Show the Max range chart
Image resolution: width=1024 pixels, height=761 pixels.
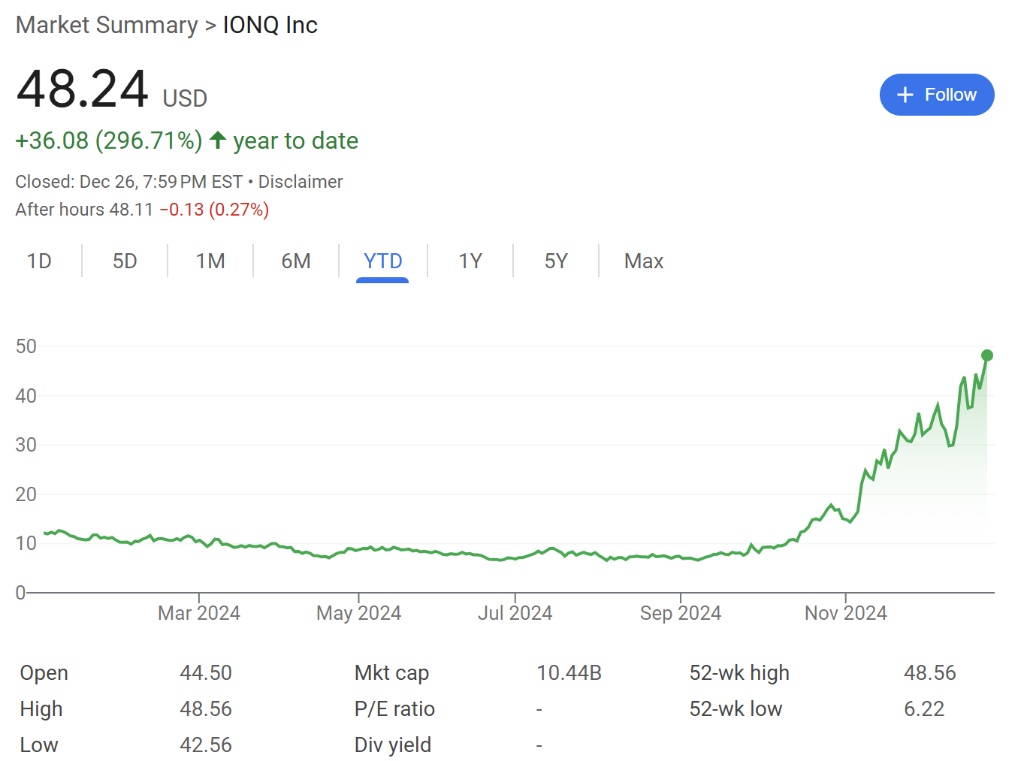(643, 261)
